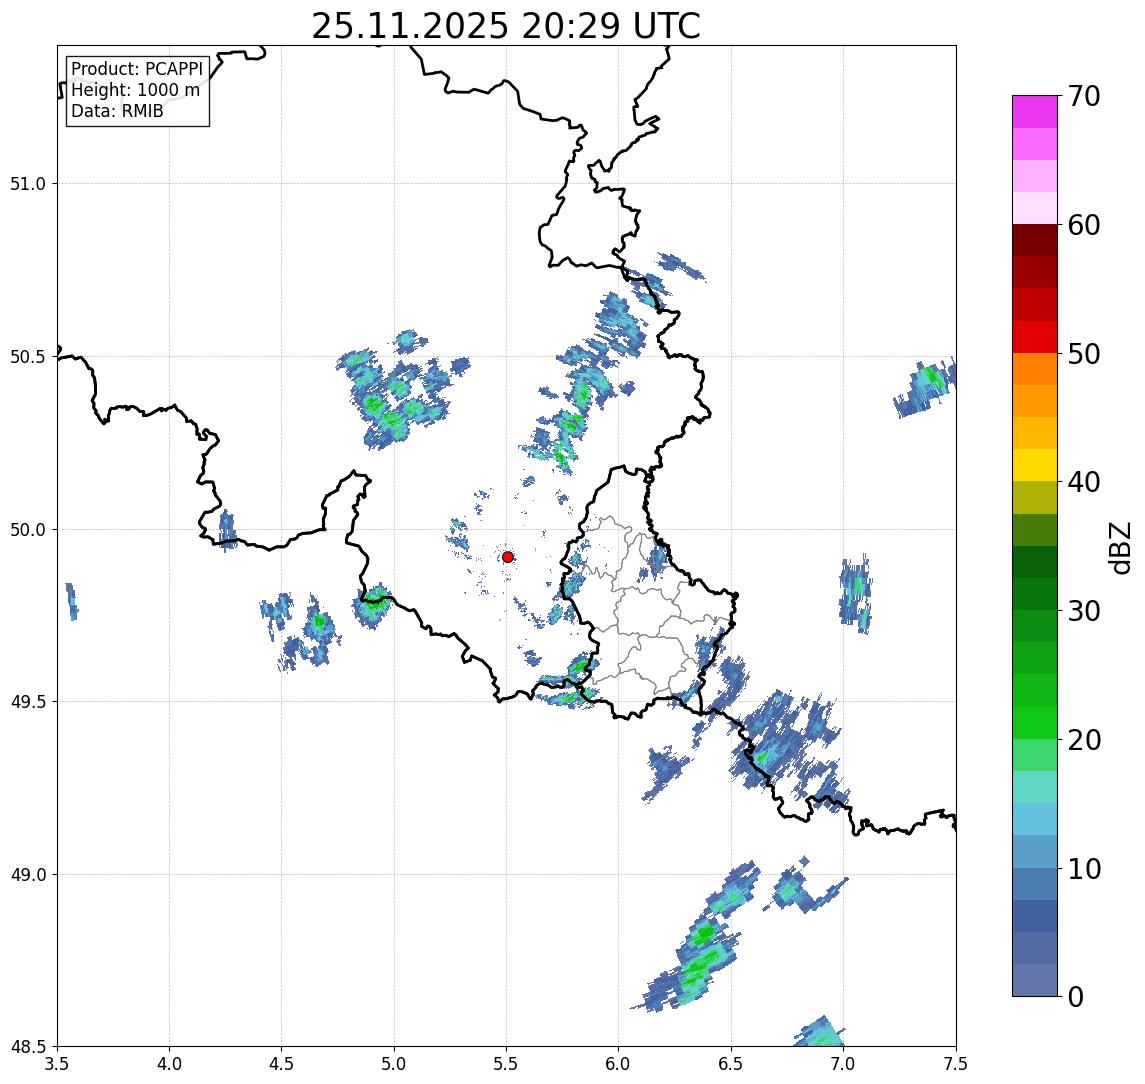Click the longitude tick label "7.0"

(843, 1064)
